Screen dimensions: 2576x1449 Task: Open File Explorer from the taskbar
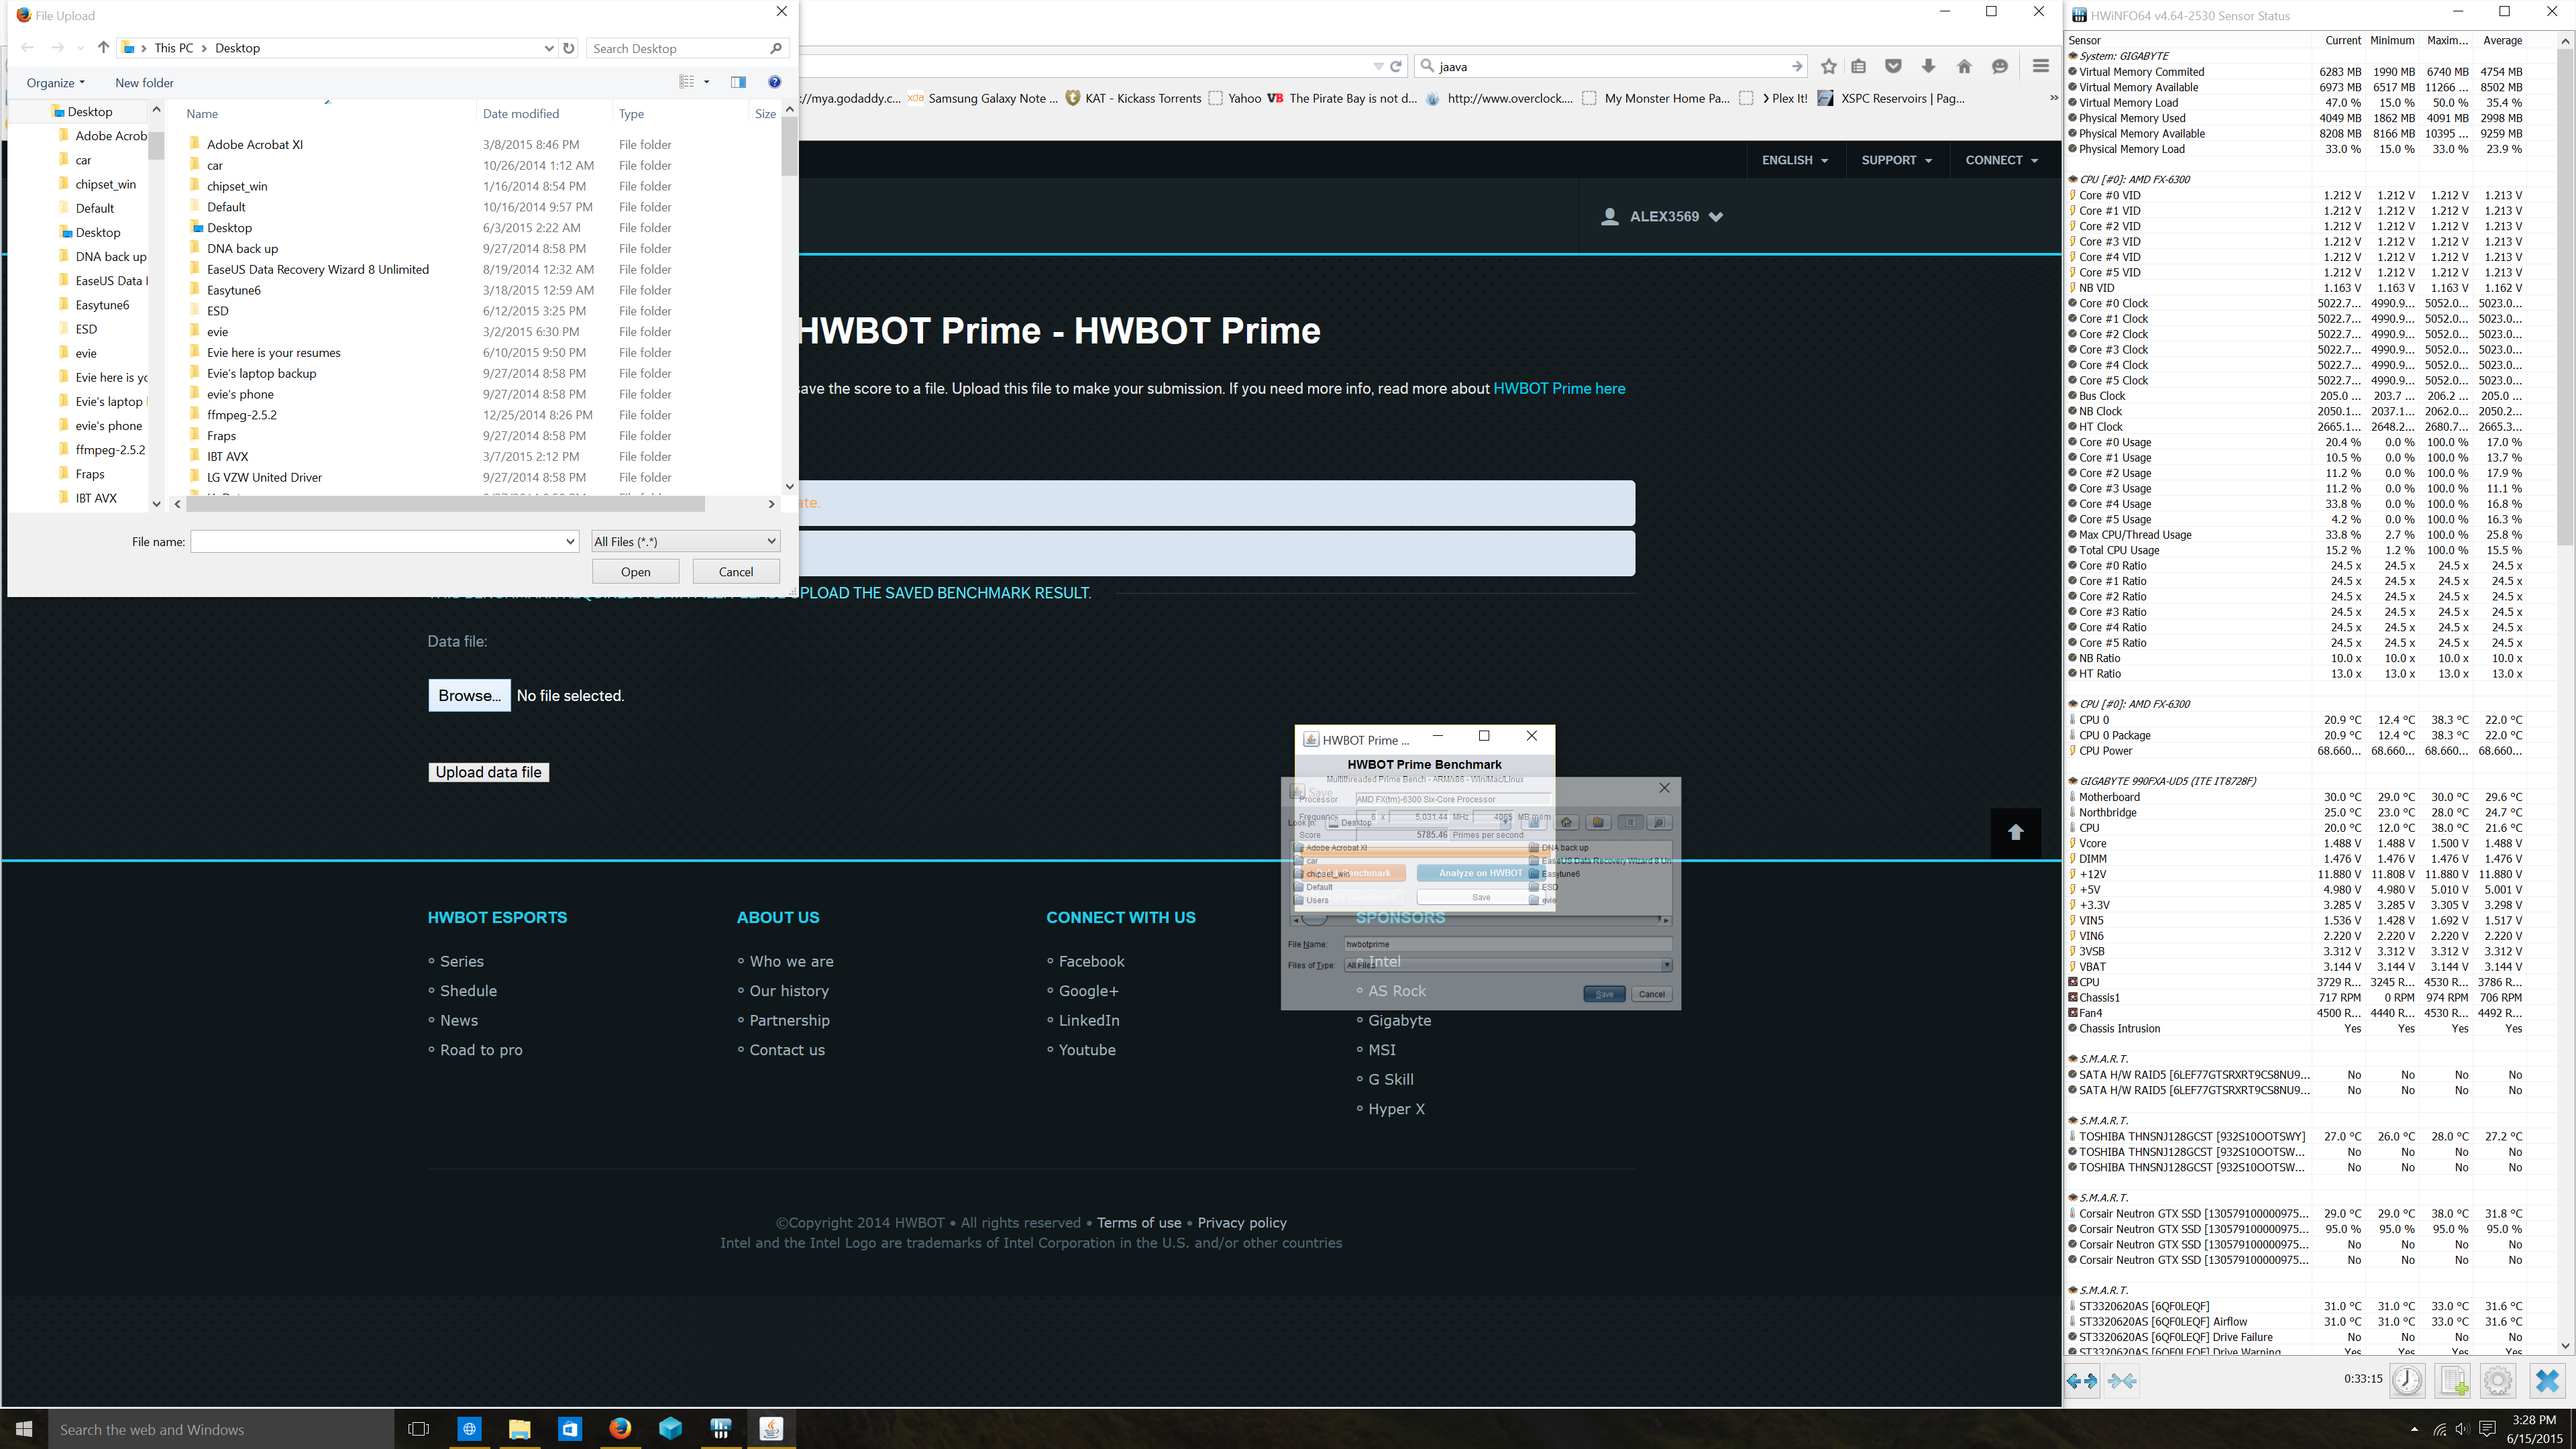click(519, 1428)
